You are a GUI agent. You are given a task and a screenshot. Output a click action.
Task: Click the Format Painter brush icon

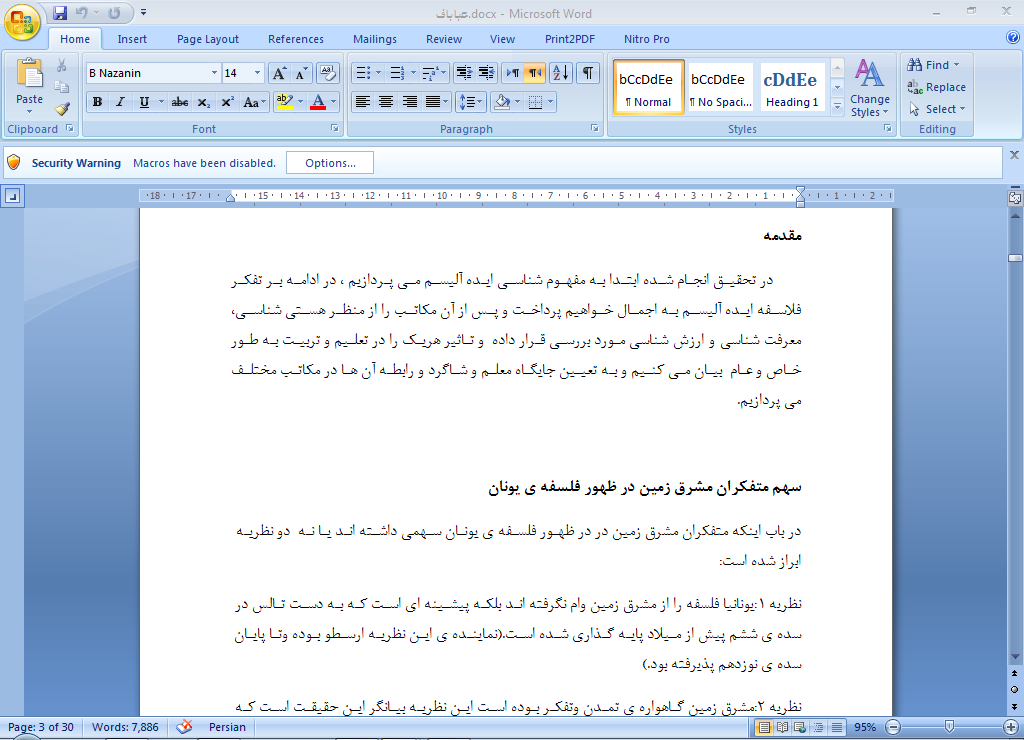(62, 109)
